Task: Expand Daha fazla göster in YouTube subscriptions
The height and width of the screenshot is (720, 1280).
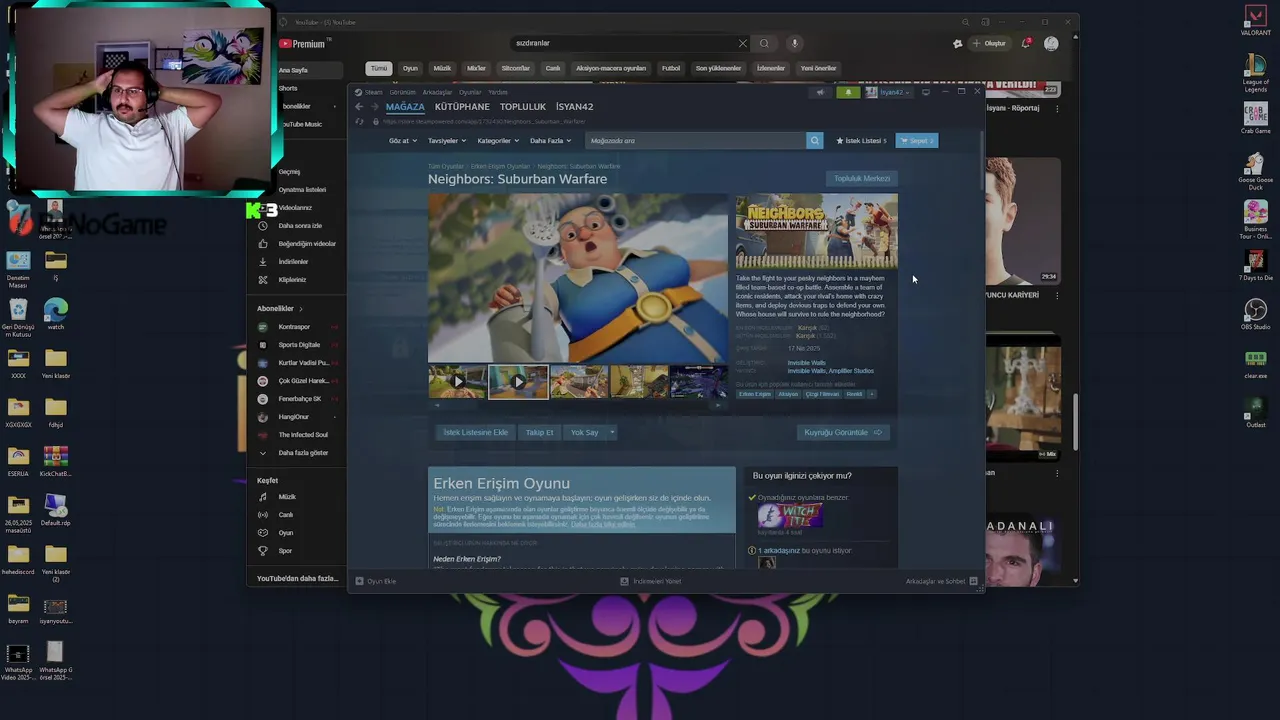Action: [295, 452]
